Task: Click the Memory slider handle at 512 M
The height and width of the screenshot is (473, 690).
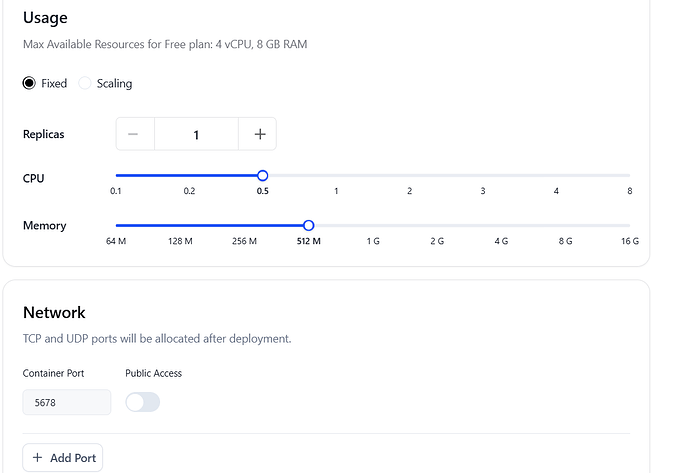Action: click(x=309, y=226)
